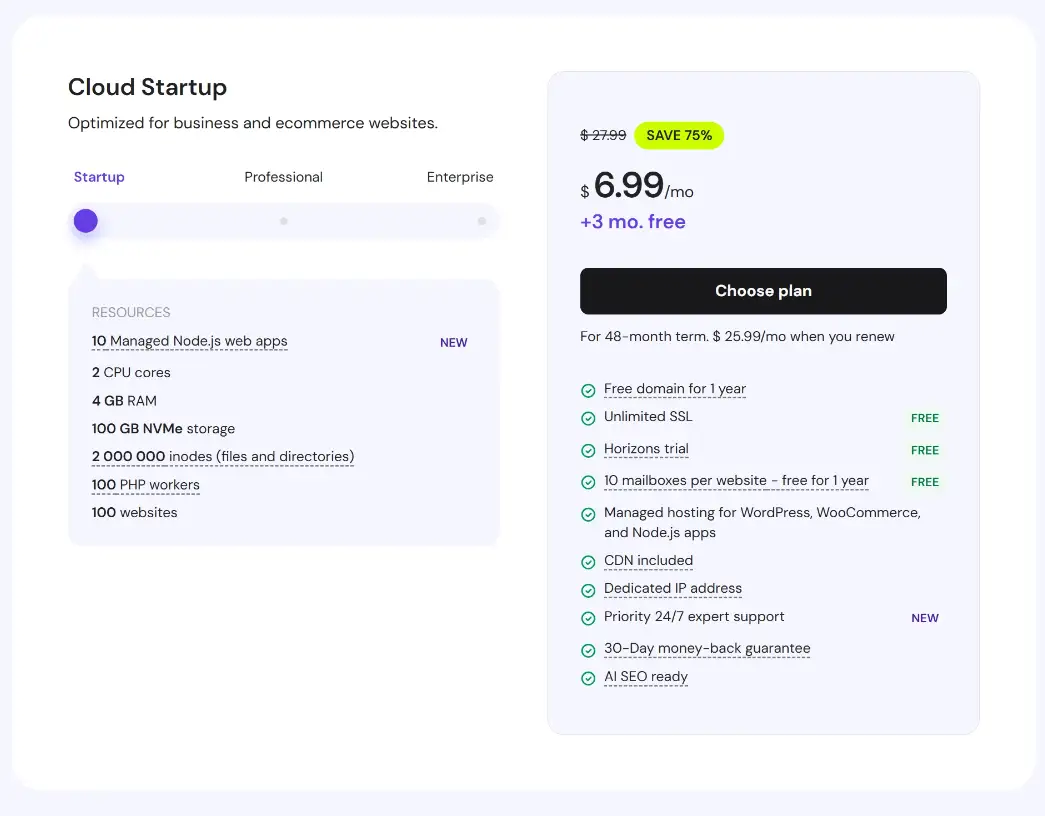
Task: Click the checkmark icon next to CDN included
Action: [x=588, y=562]
